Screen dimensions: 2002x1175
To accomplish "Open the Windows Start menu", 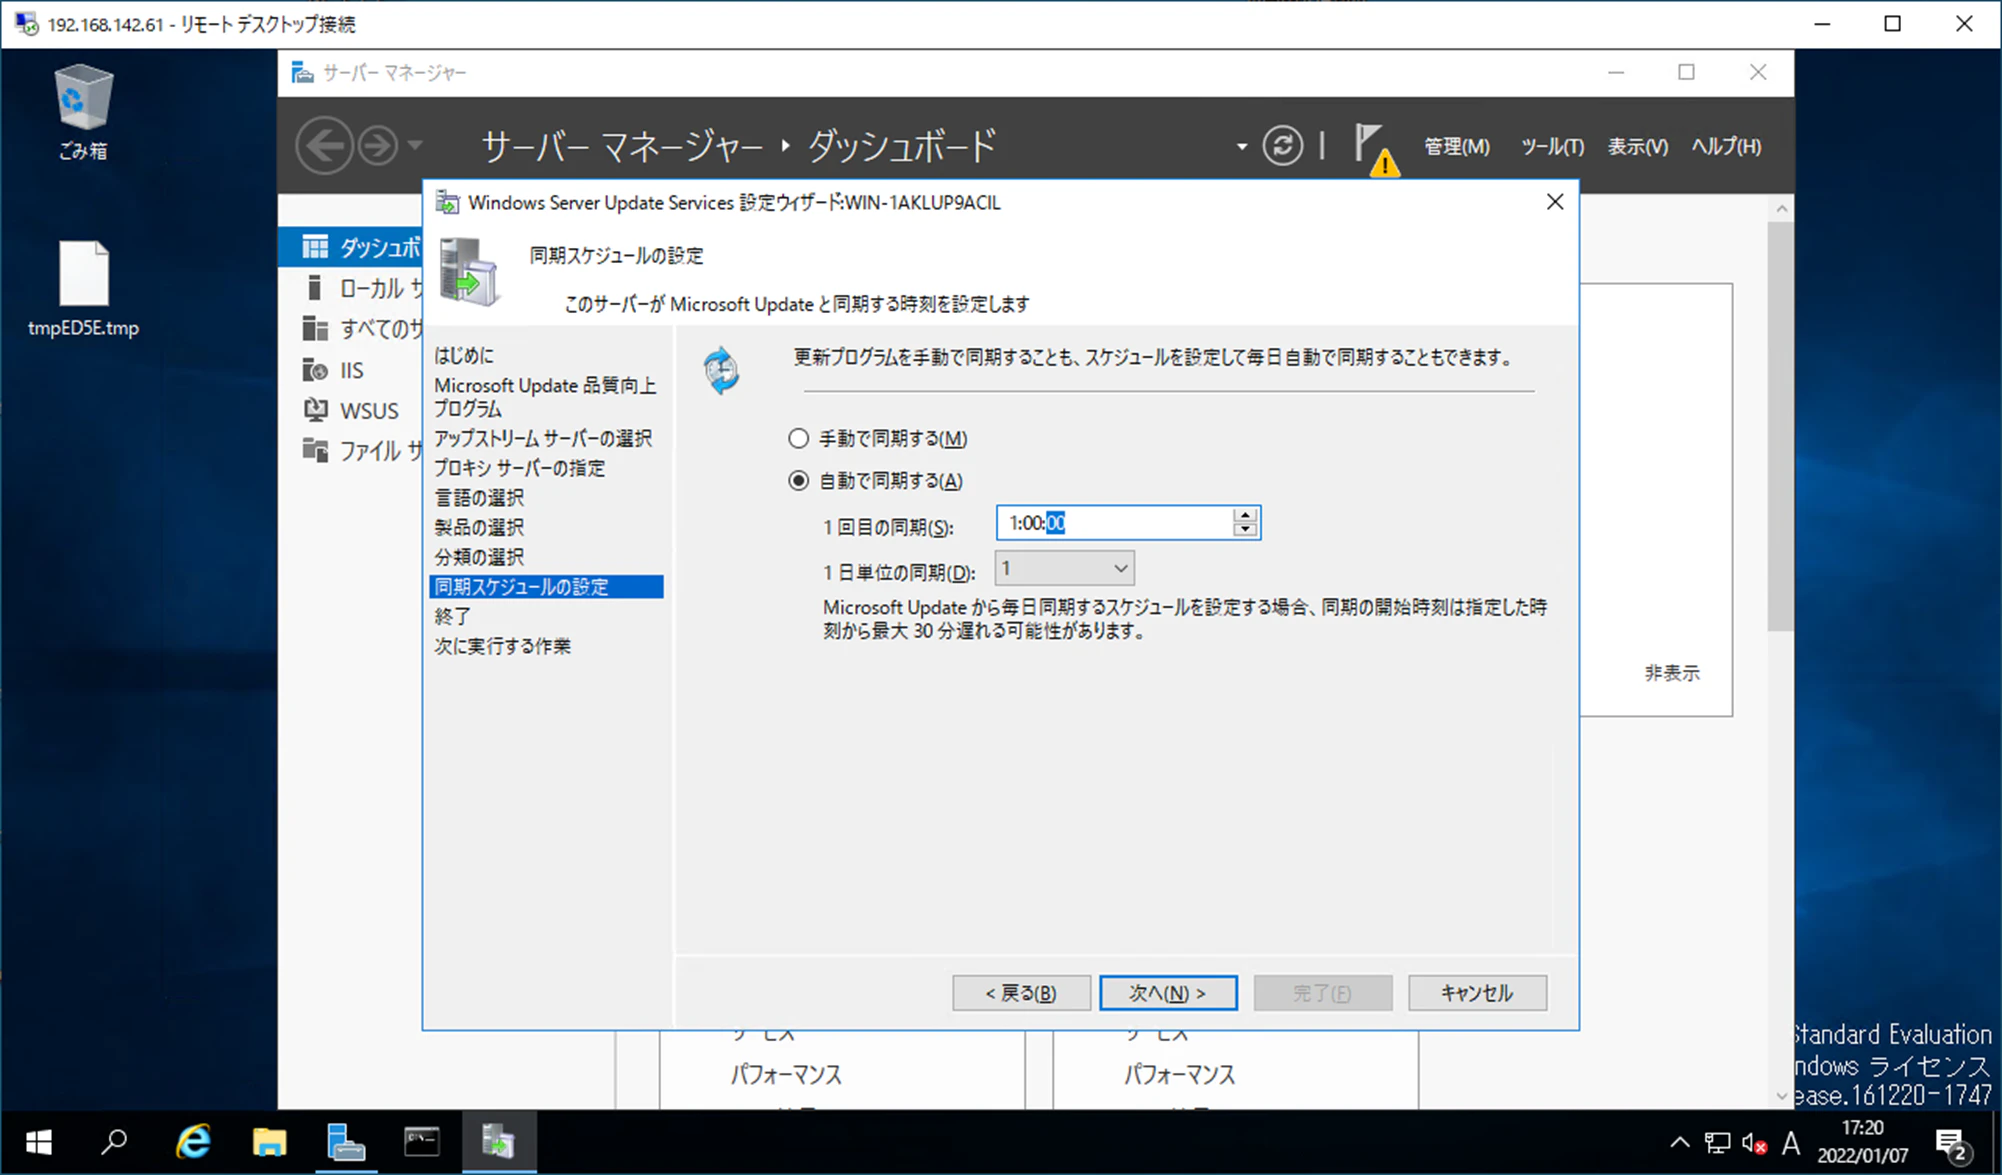I will pyautogui.click(x=38, y=1142).
